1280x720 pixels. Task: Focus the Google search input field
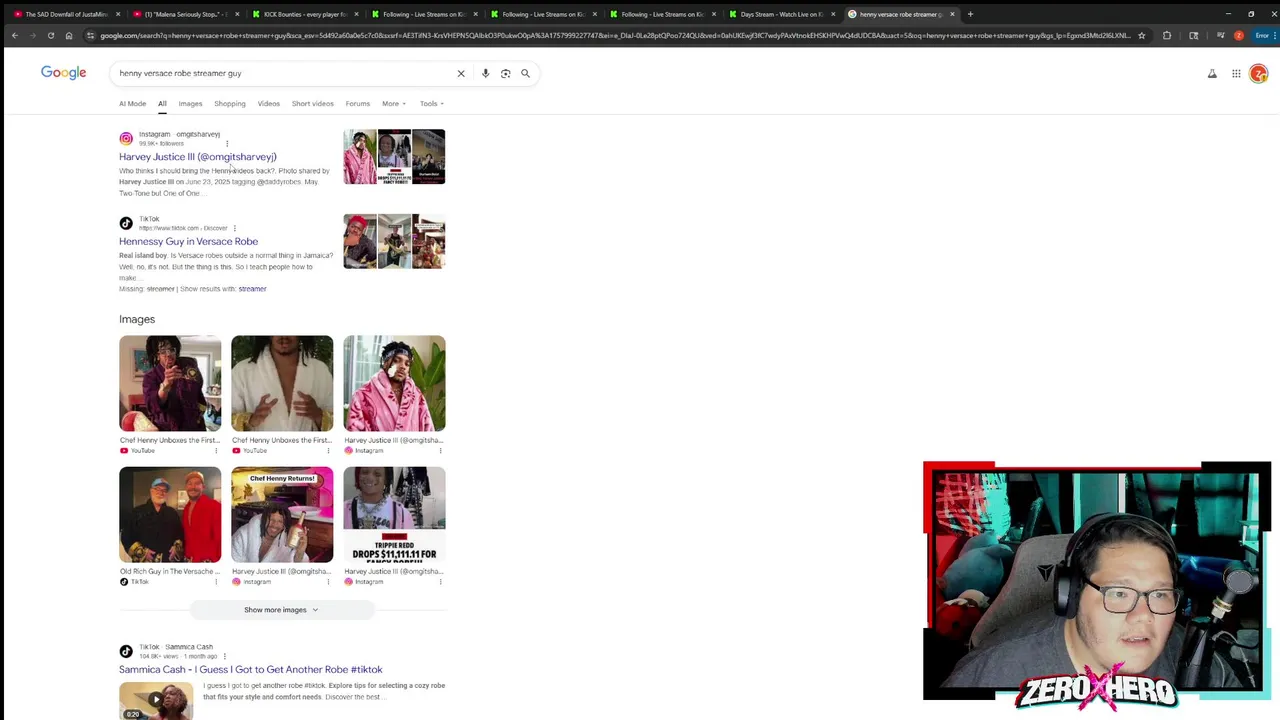point(285,73)
